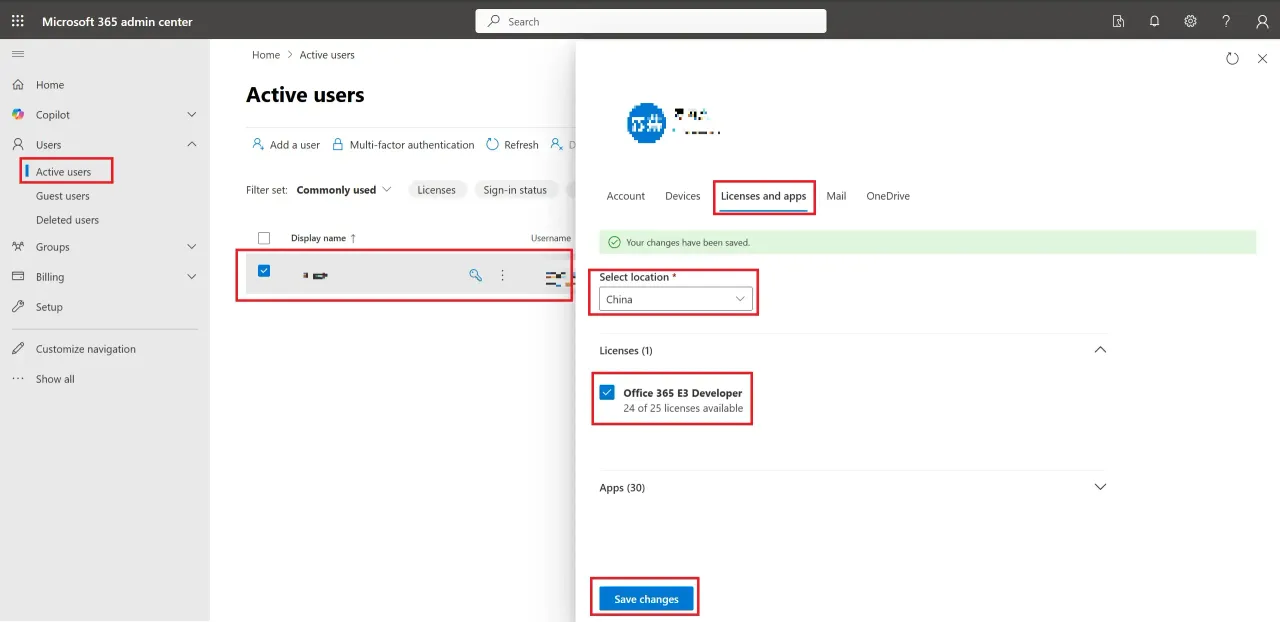
Task: Open the settings gear in the header
Action: (x=1190, y=21)
